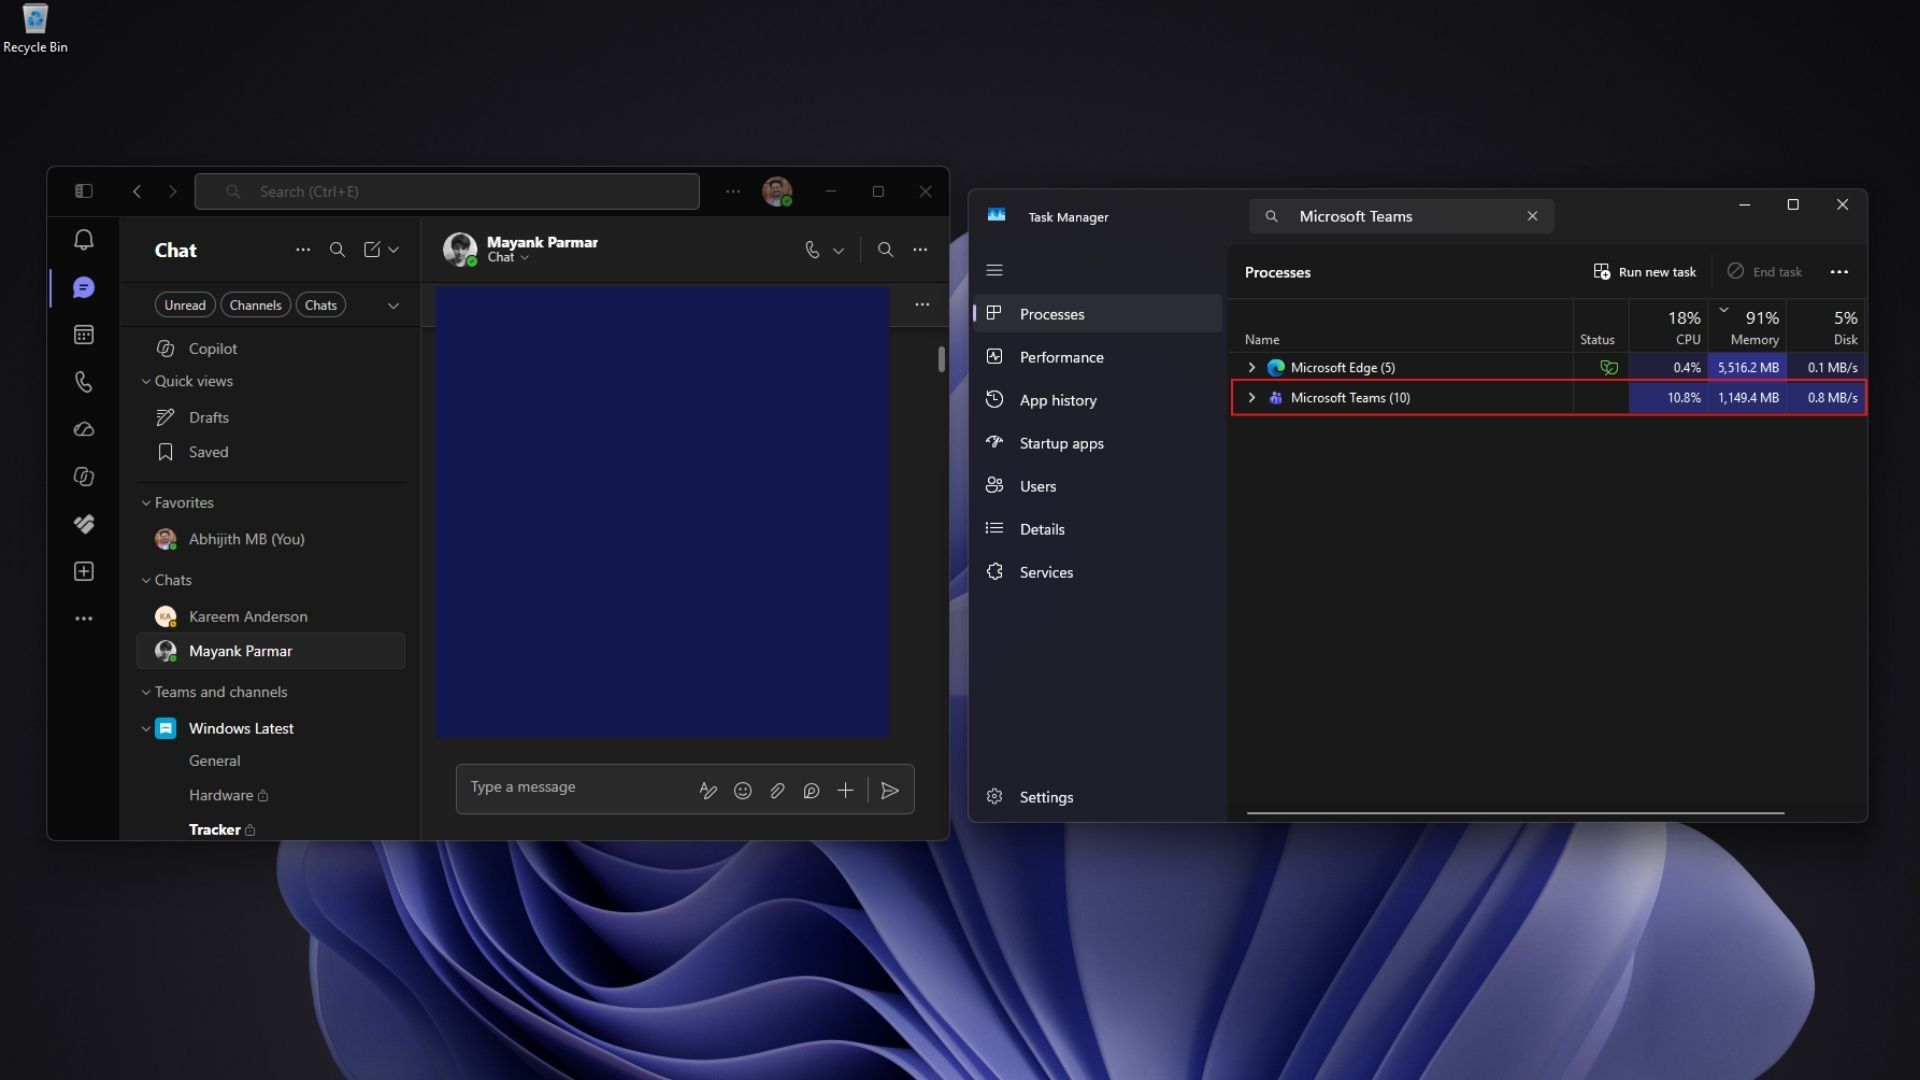This screenshot has width=1920, height=1080.
Task: Open Task Manager hamburger navigation menu
Action: coord(994,270)
